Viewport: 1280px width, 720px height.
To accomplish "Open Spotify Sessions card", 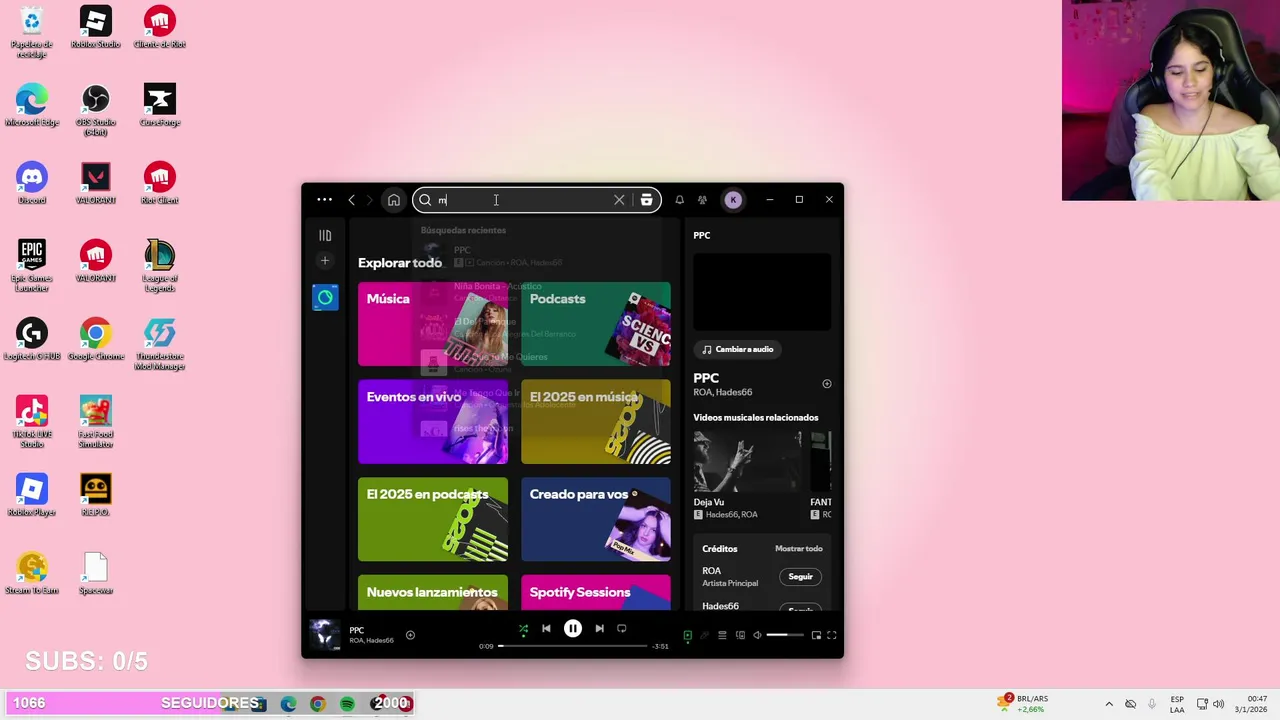I will tap(596, 592).
